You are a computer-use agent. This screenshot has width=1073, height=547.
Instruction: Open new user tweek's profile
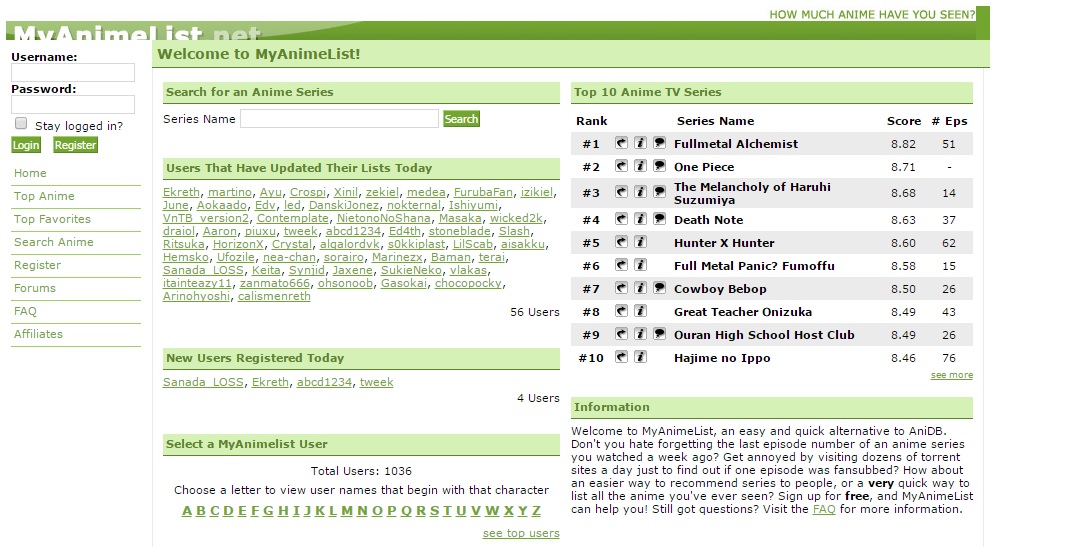(x=376, y=382)
